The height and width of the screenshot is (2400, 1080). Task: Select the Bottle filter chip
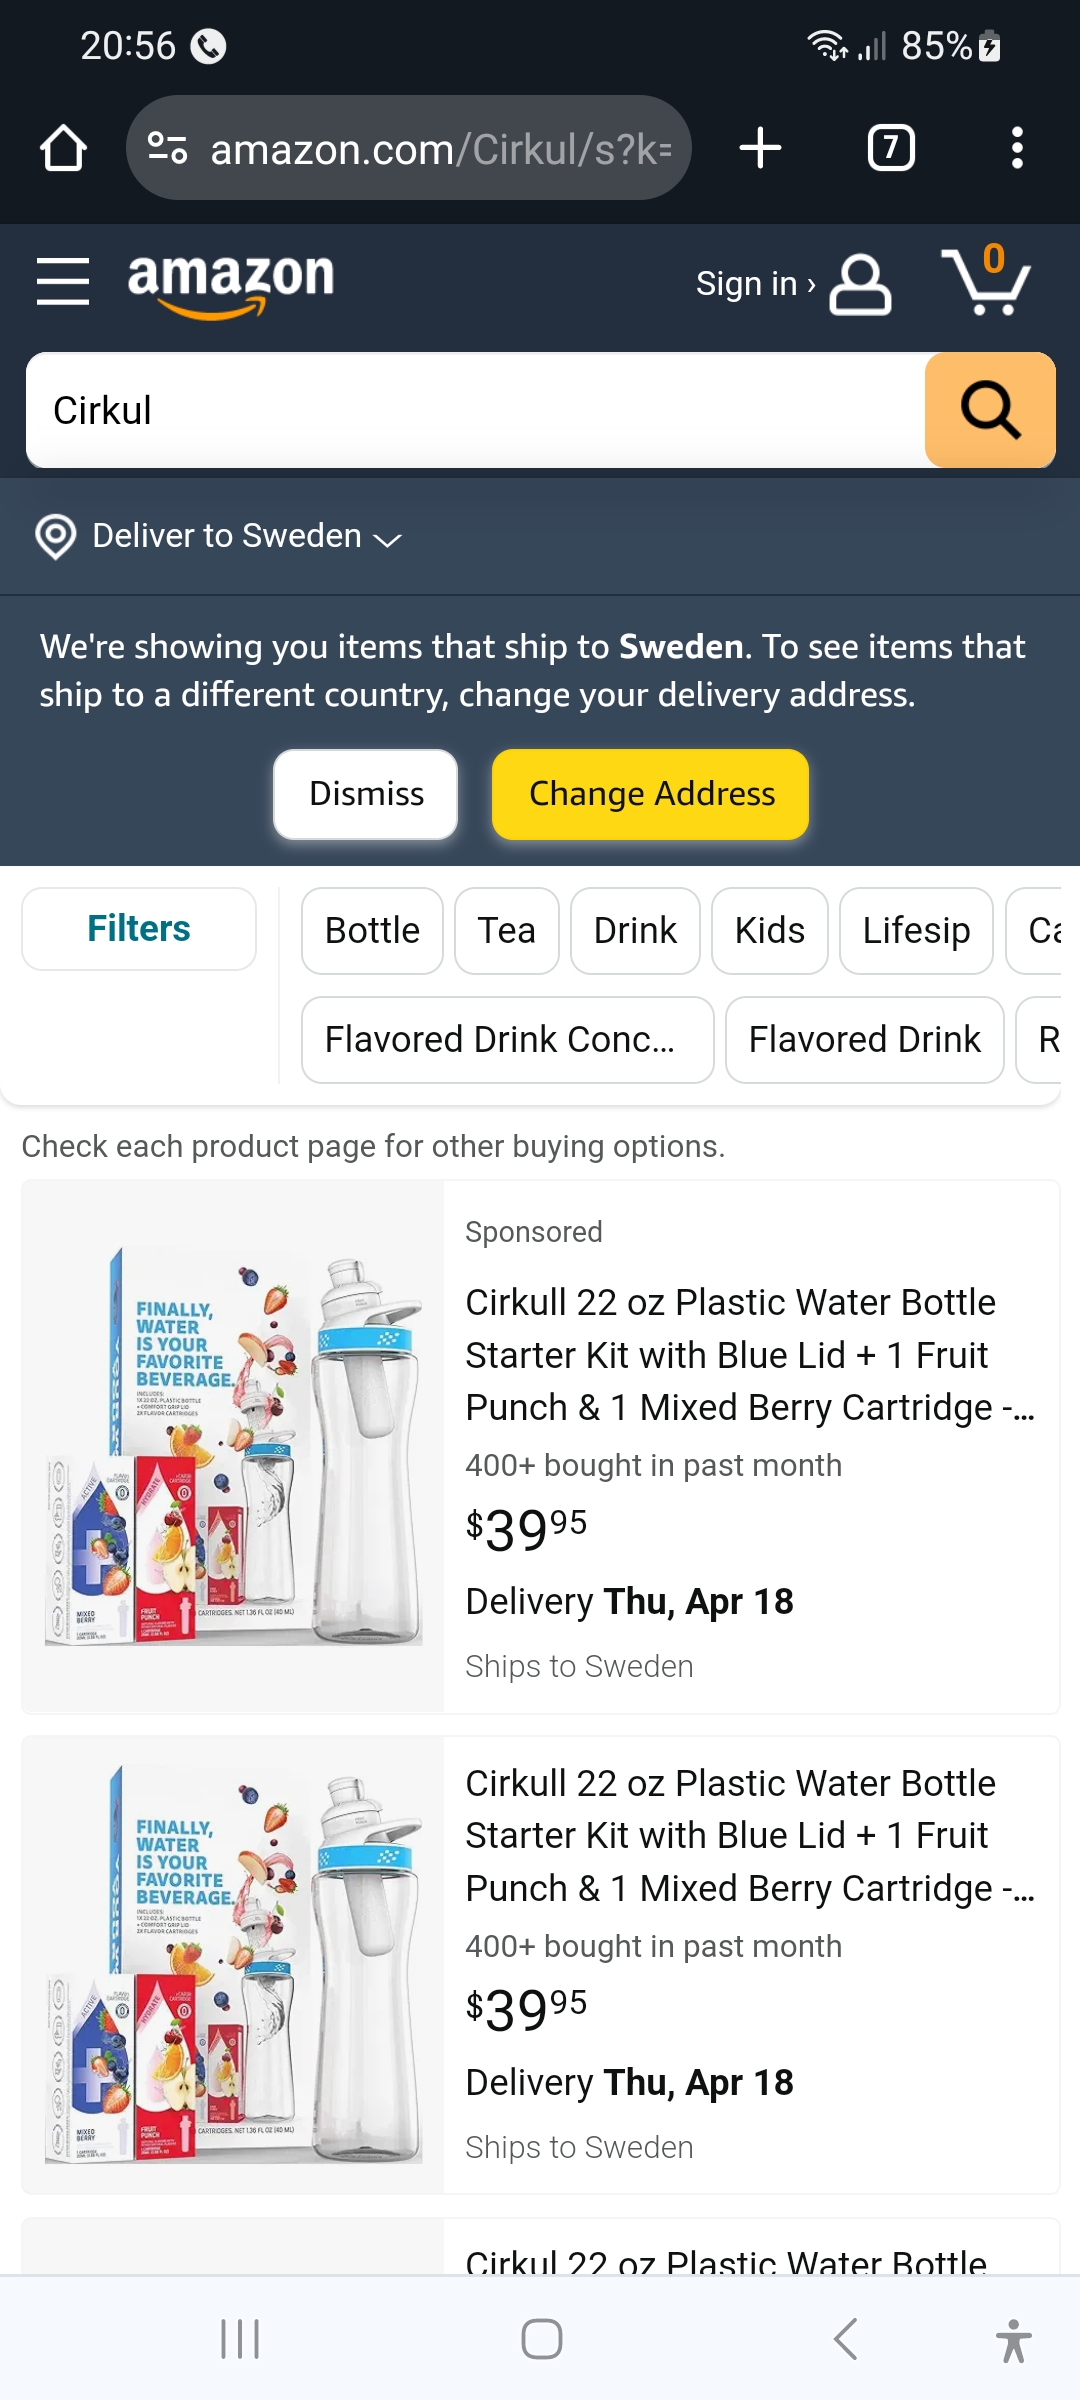[x=372, y=931]
